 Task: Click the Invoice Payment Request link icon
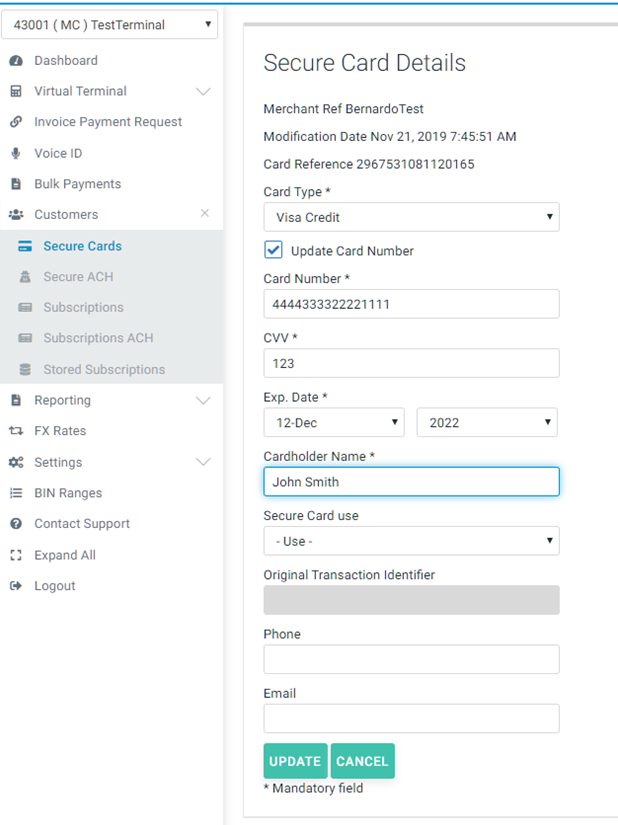click(16, 122)
